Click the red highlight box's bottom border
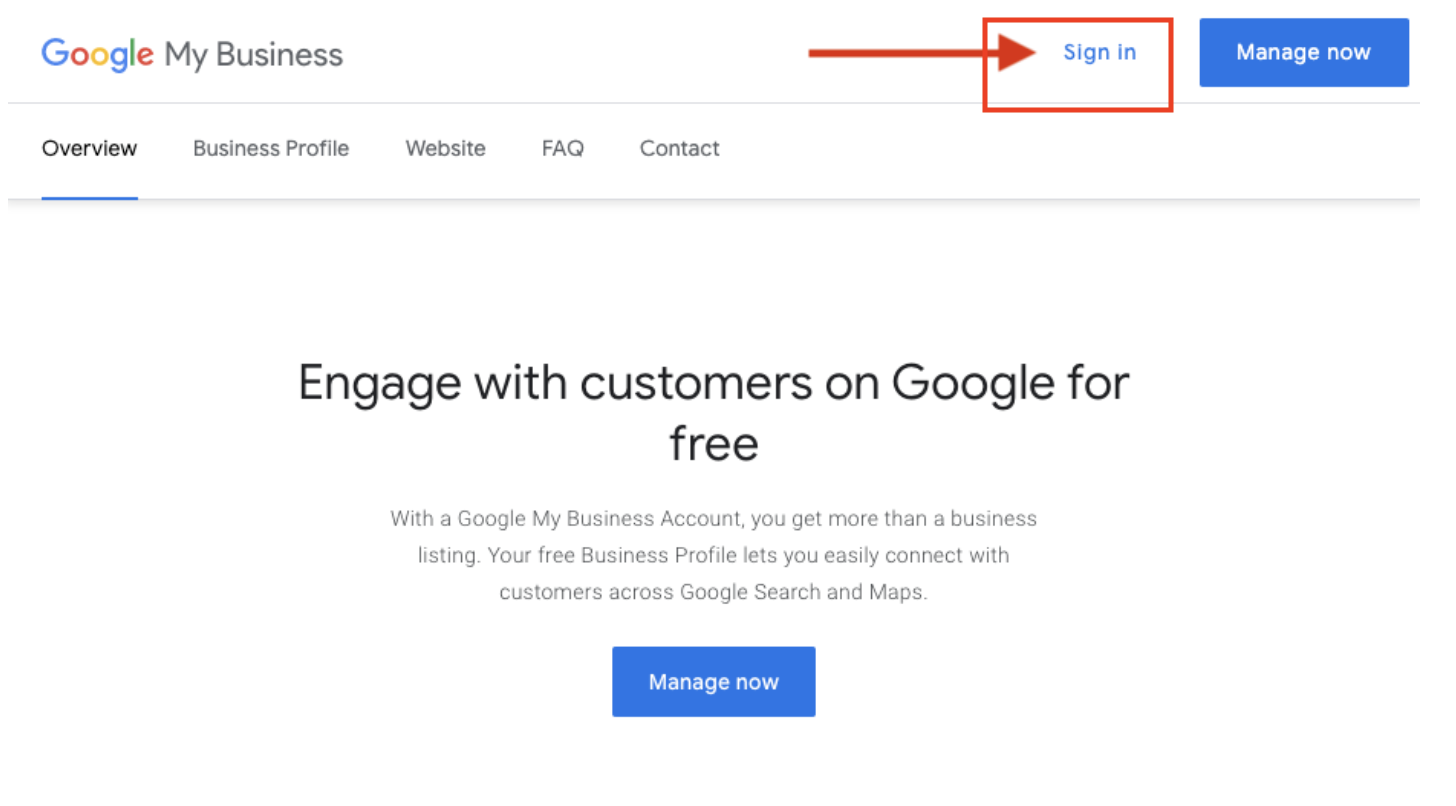The height and width of the screenshot is (806, 1456). (x=1077, y=110)
